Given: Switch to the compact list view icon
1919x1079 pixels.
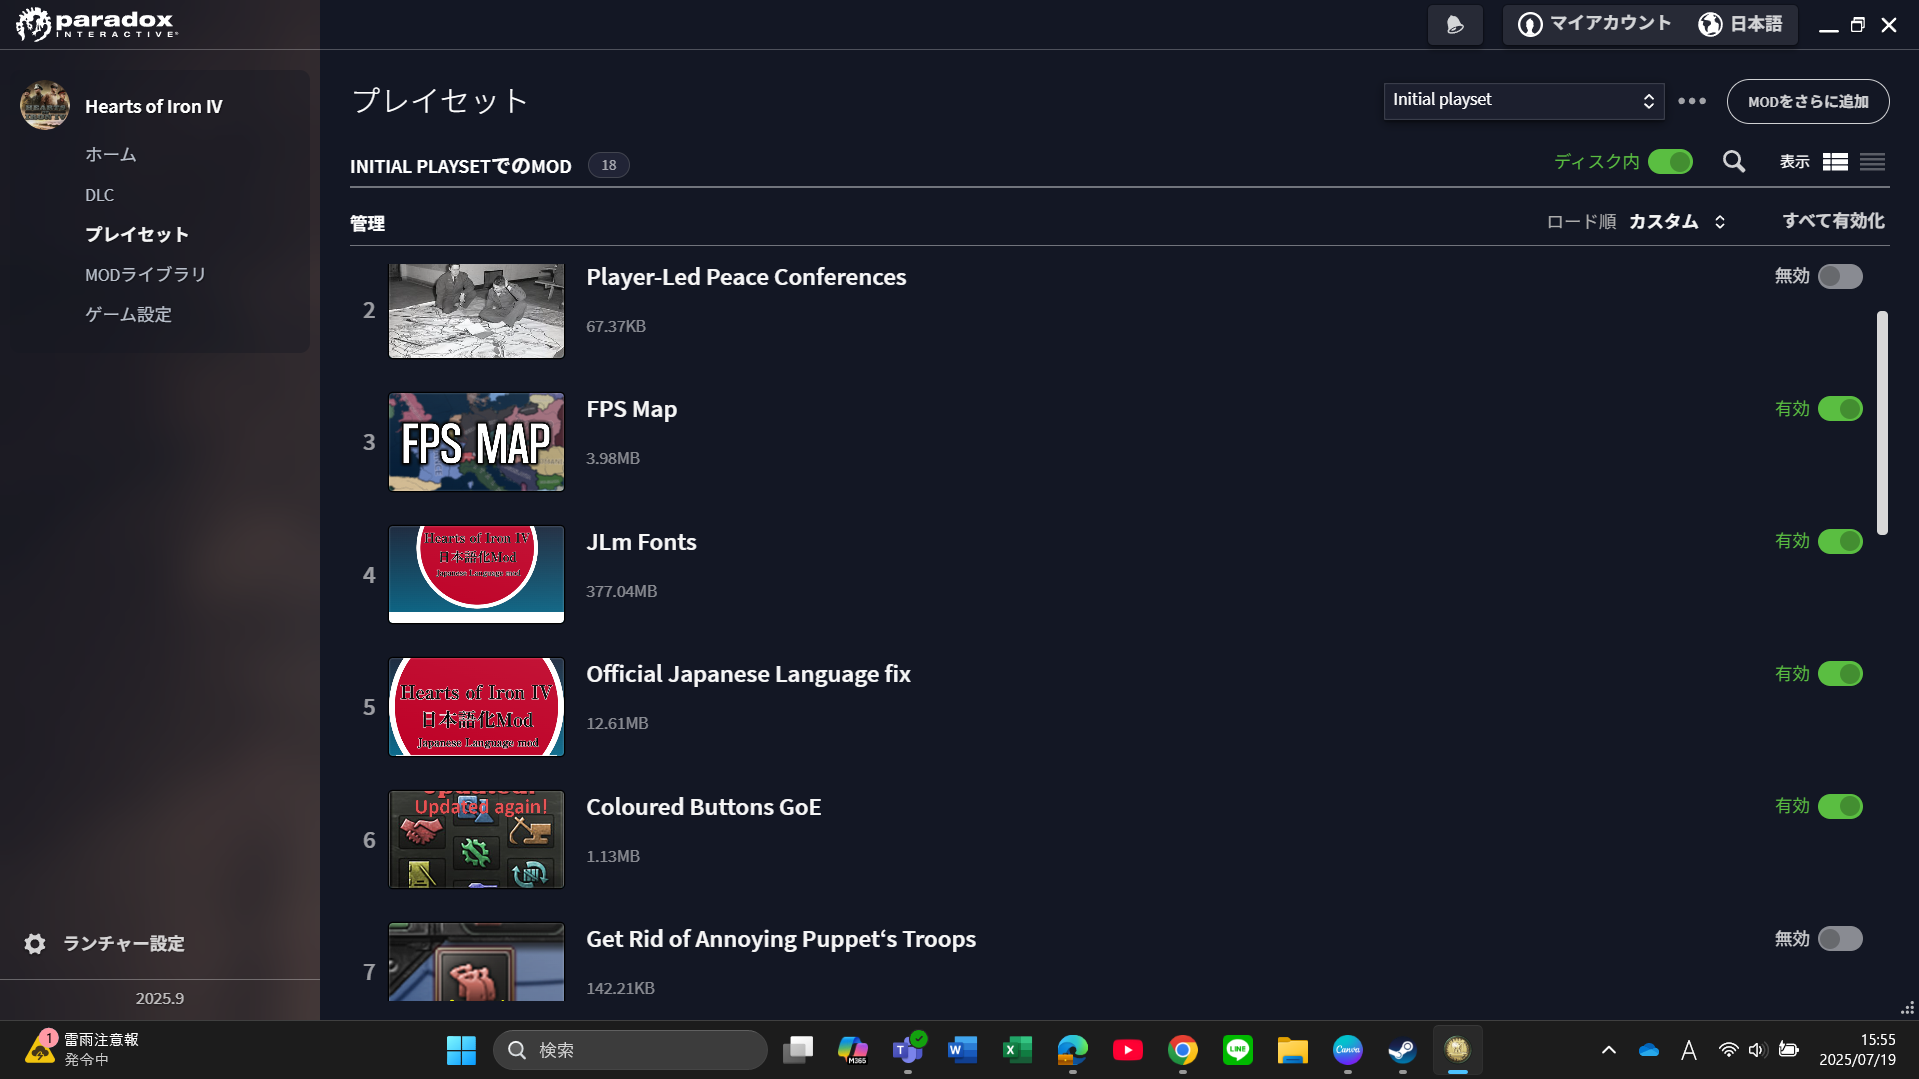Looking at the screenshot, I should (x=1873, y=162).
